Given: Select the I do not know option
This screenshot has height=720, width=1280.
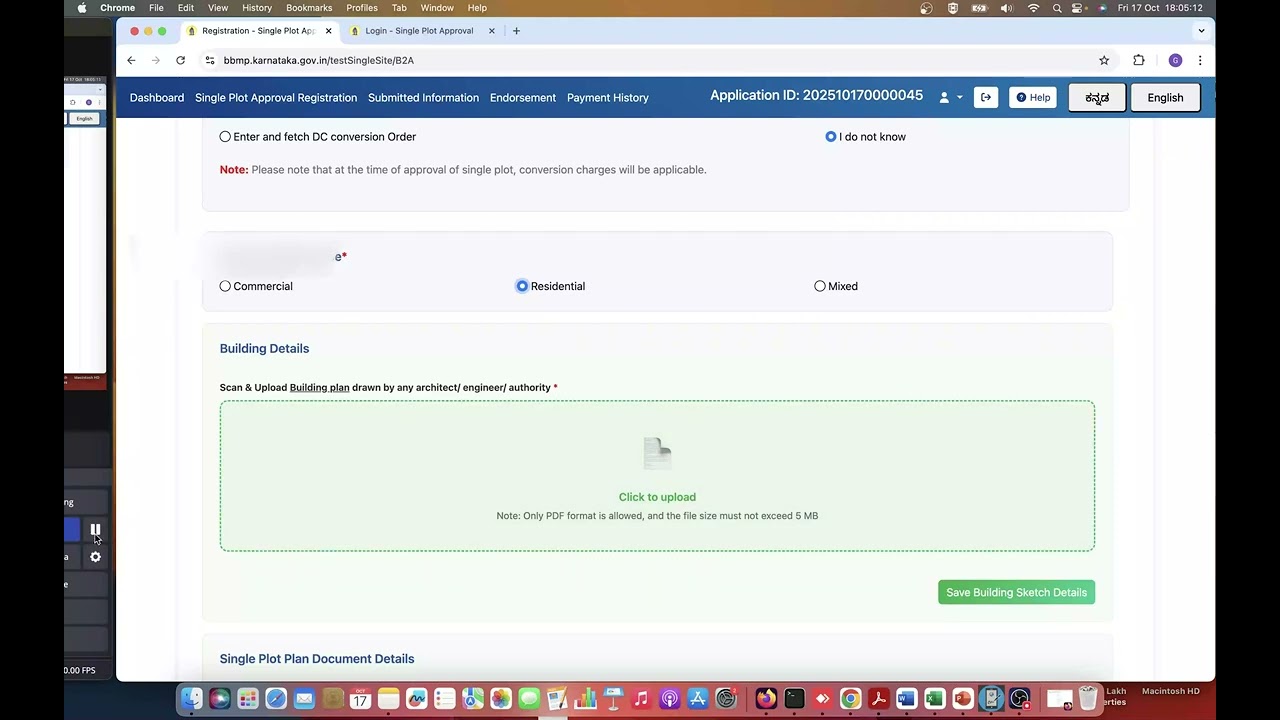Looking at the screenshot, I should [x=831, y=137].
